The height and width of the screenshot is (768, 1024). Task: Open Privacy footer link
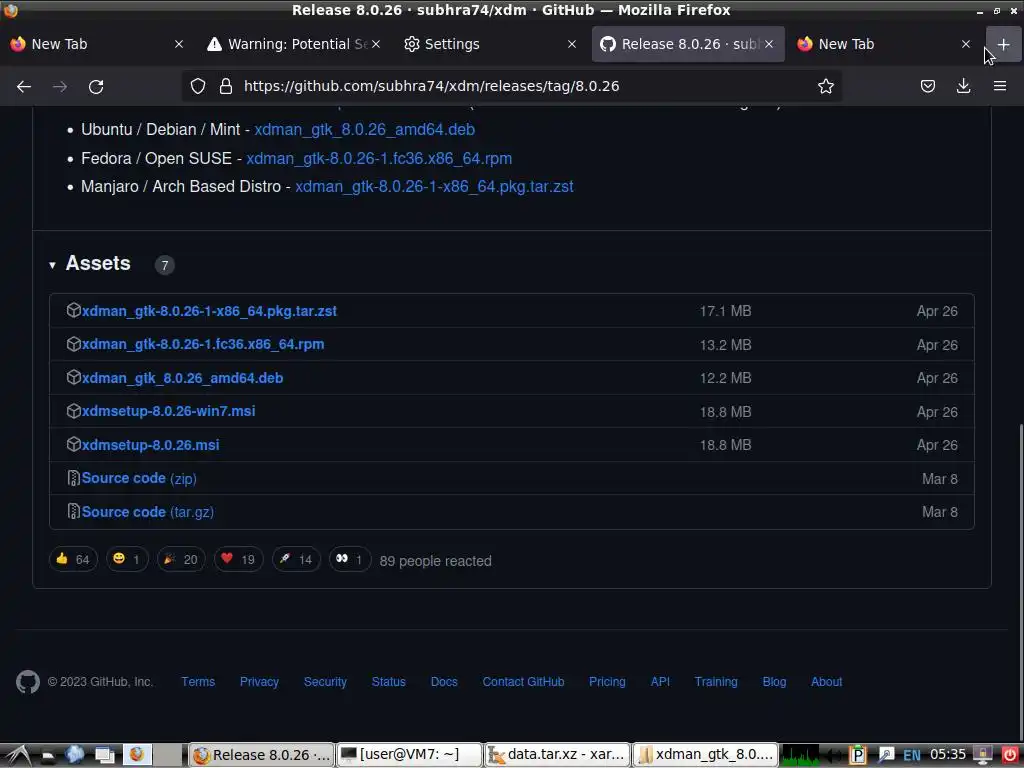(x=259, y=682)
